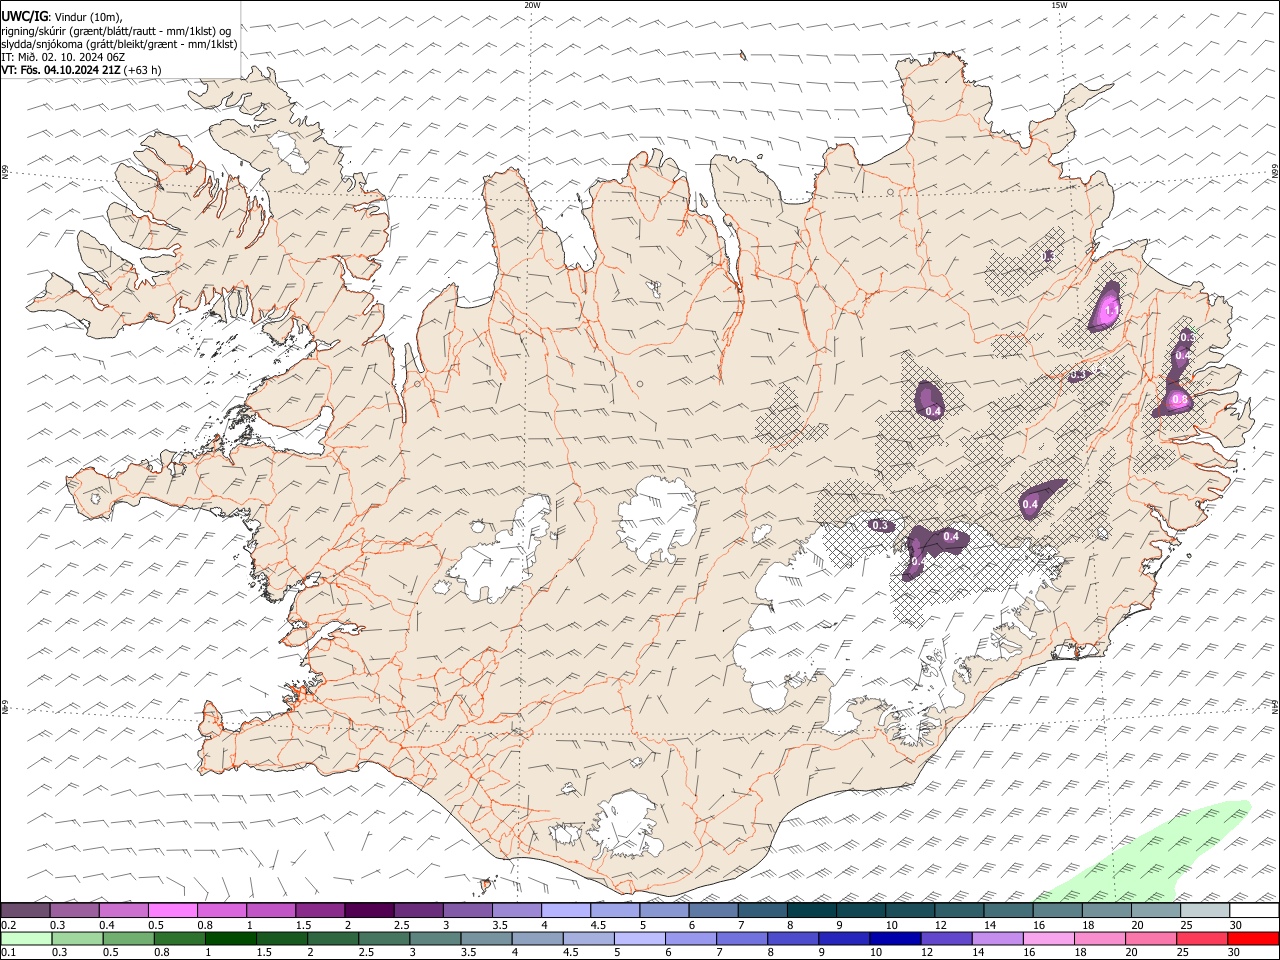Click the IT: Mið. 02. 10. 2024 06Z text
The width and height of the screenshot is (1280, 960).
[x=63, y=57]
